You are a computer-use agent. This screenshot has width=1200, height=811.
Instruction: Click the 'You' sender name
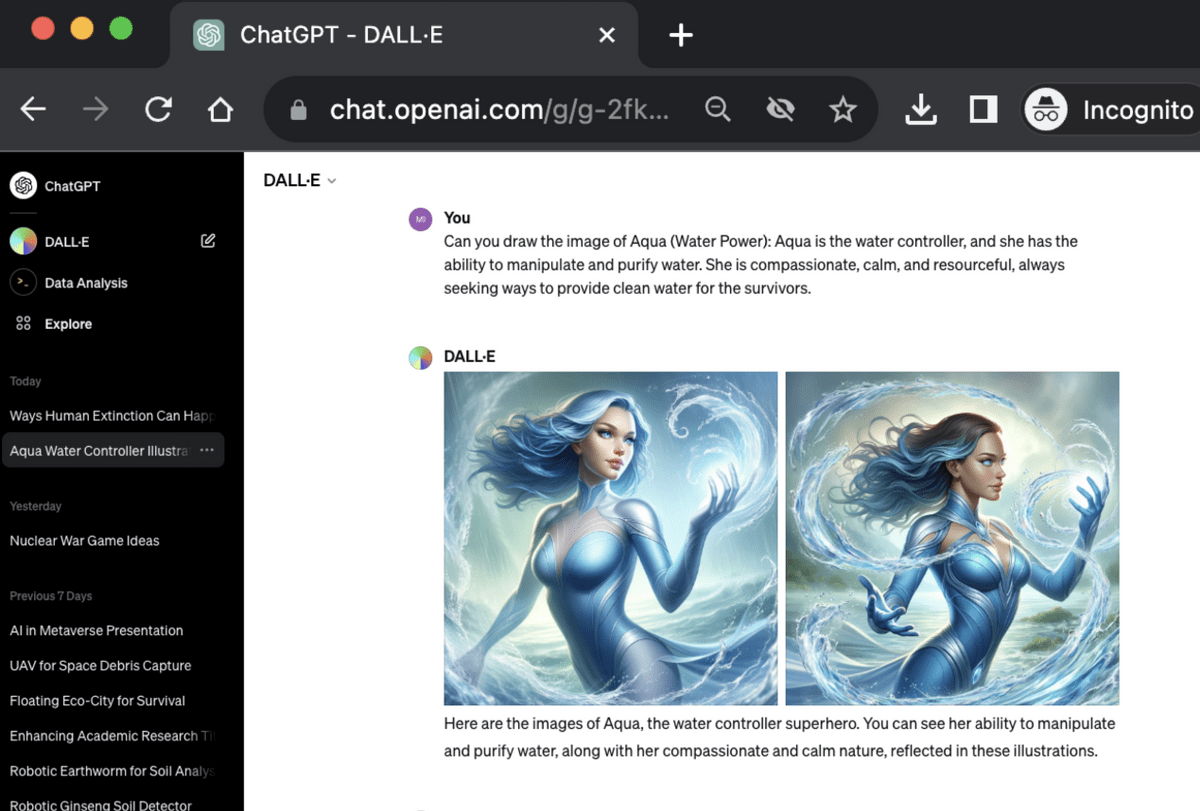[x=457, y=218]
